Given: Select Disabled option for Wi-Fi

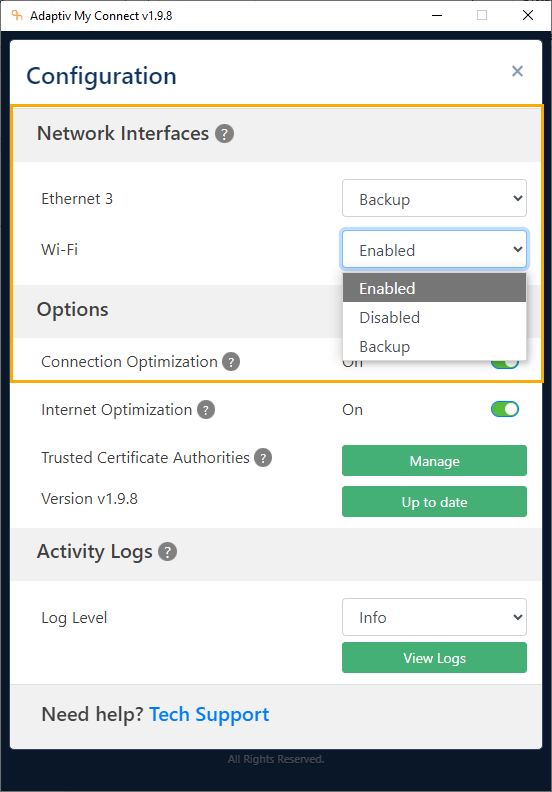Looking at the screenshot, I should 434,317.
